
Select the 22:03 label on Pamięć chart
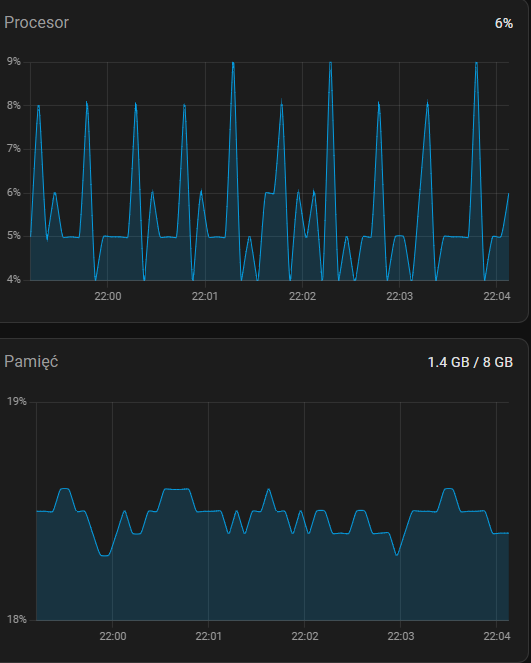click(x=401, y=636)
